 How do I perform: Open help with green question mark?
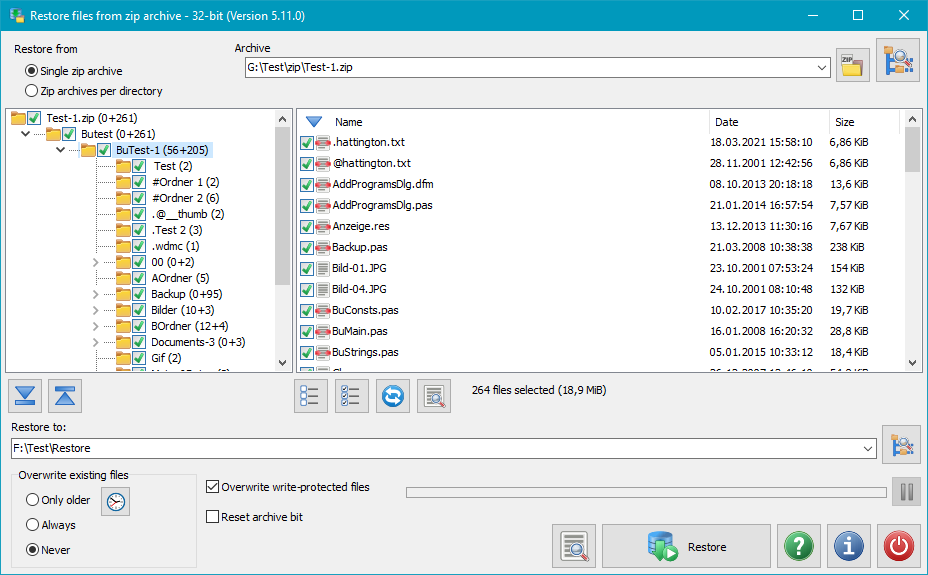coord(799,545)
